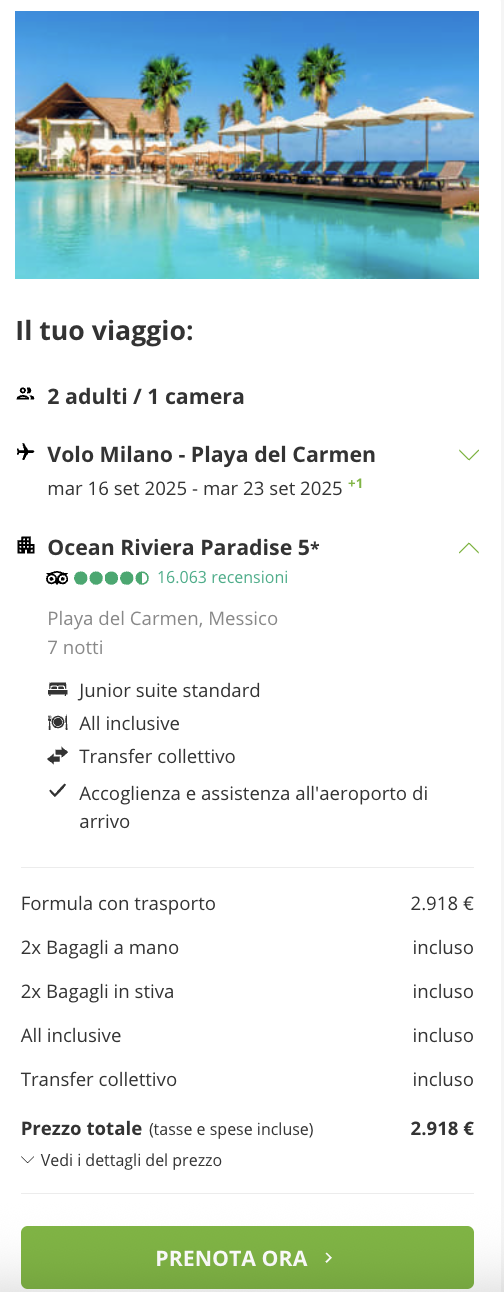Click the bed icon for Junior suite
504x1292 pixels.
point(58,690)
